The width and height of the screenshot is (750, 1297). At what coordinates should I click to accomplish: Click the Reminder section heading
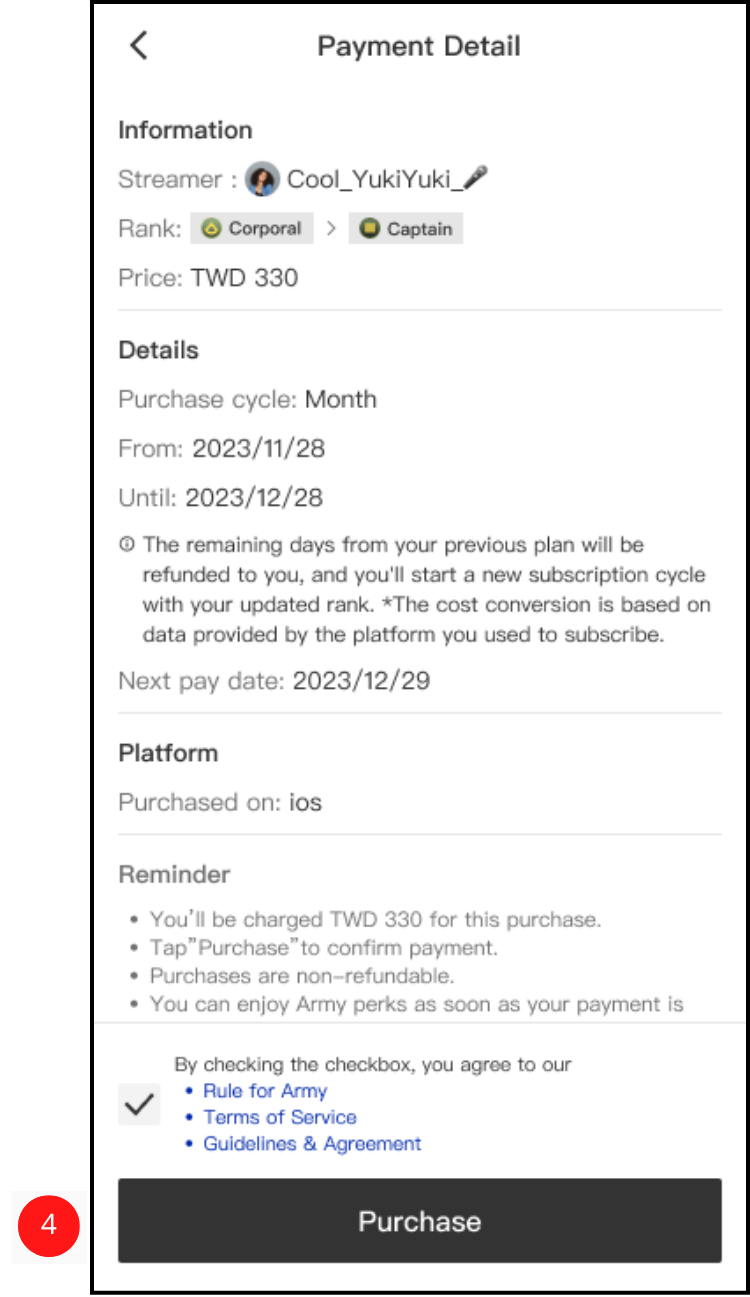[x=174, y=874]
